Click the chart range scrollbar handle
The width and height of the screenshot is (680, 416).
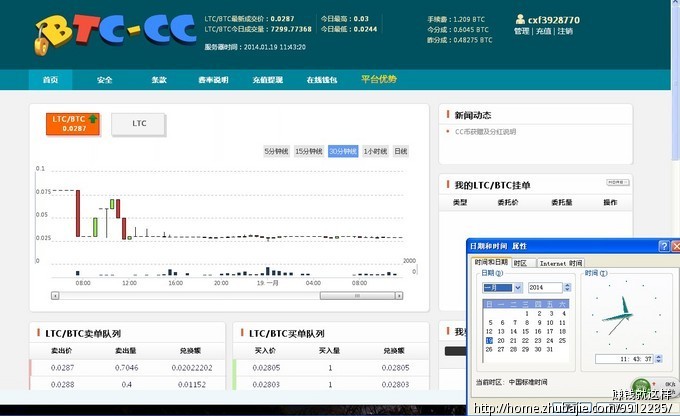click(357, 295)
